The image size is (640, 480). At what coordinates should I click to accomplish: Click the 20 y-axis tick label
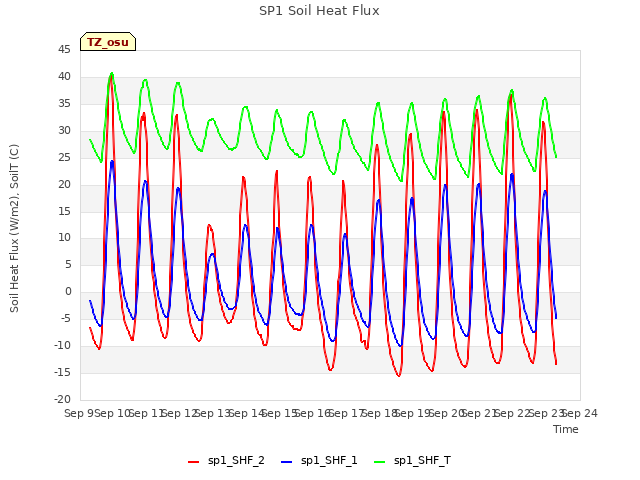point(64,184)
